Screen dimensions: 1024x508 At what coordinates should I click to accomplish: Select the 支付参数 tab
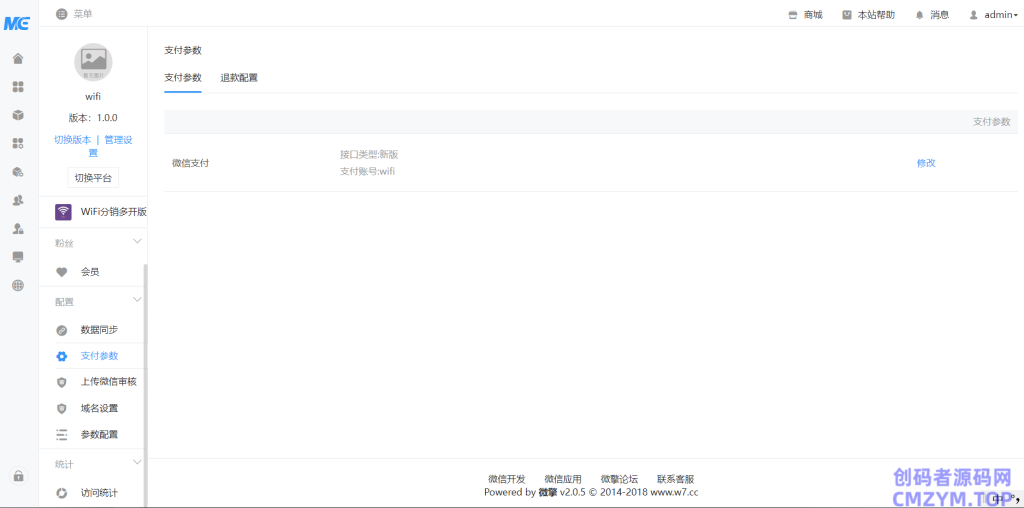(183, 77)
